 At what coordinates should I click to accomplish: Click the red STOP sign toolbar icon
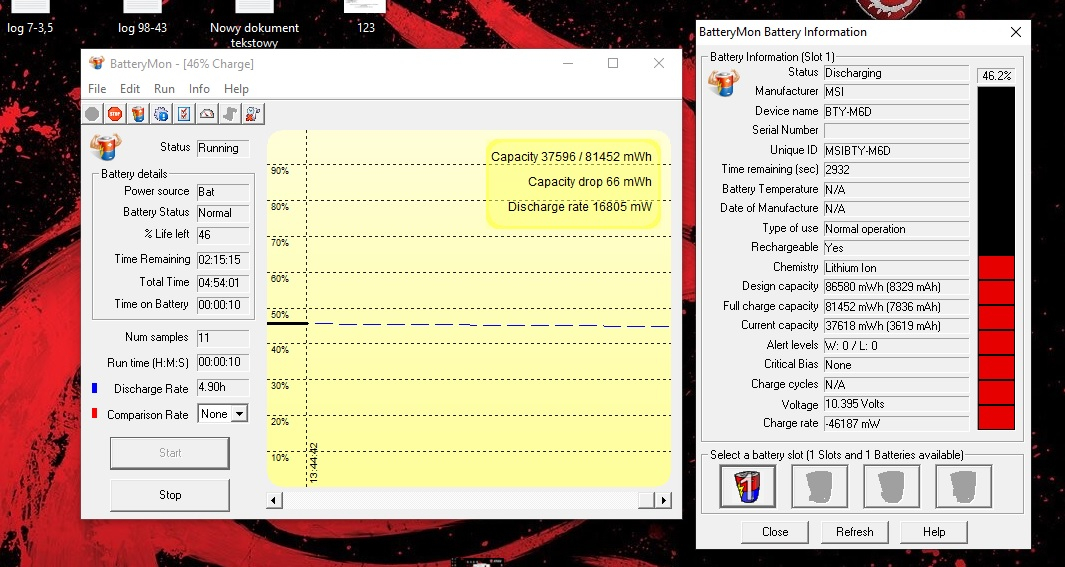[x=115, y=114]
